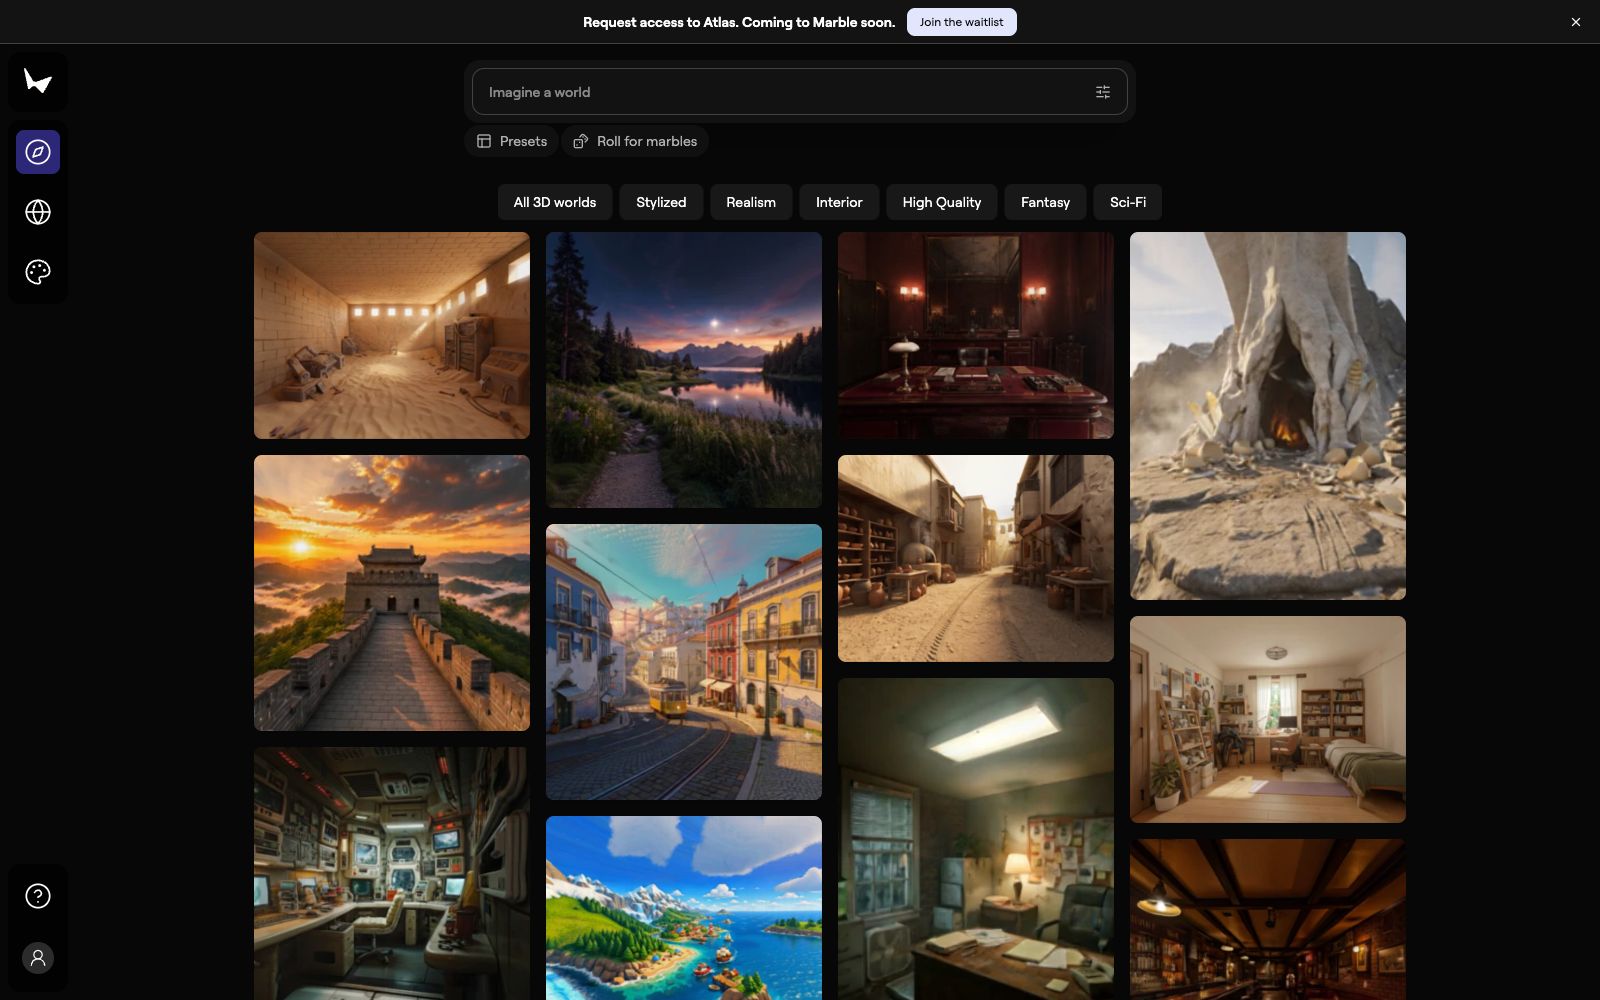Select the Sci-Fi filter
Screen dimensions: 1600x1000
click(1128, 202)
